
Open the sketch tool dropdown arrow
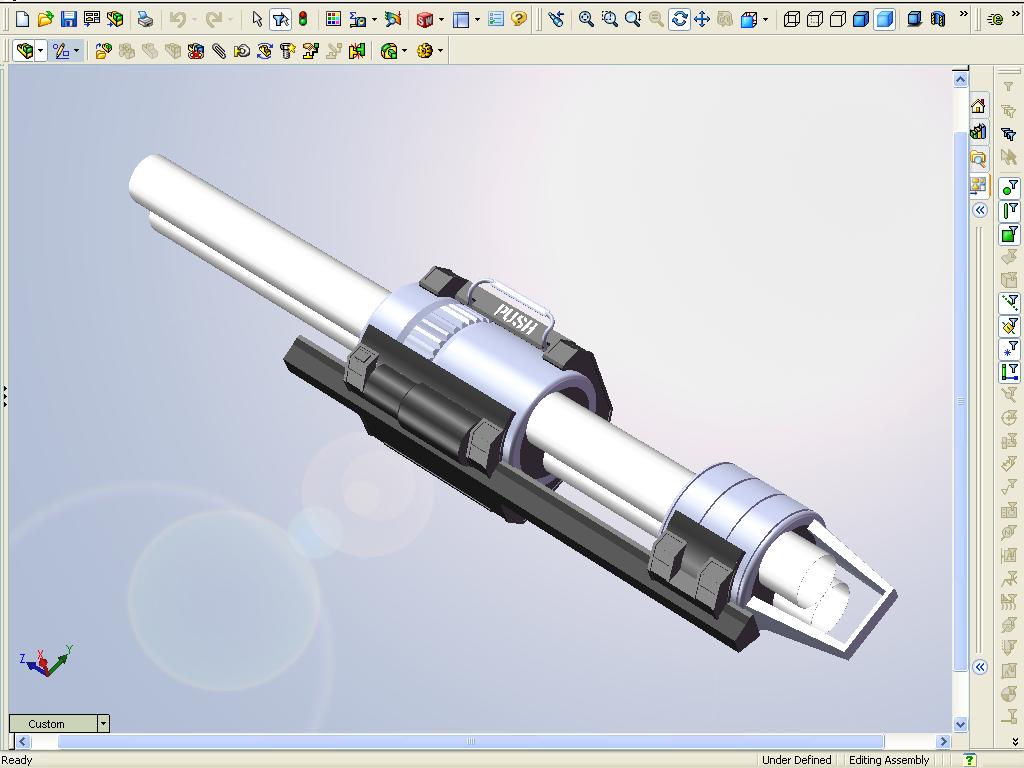pyautogui.click(x=76, y=50)
